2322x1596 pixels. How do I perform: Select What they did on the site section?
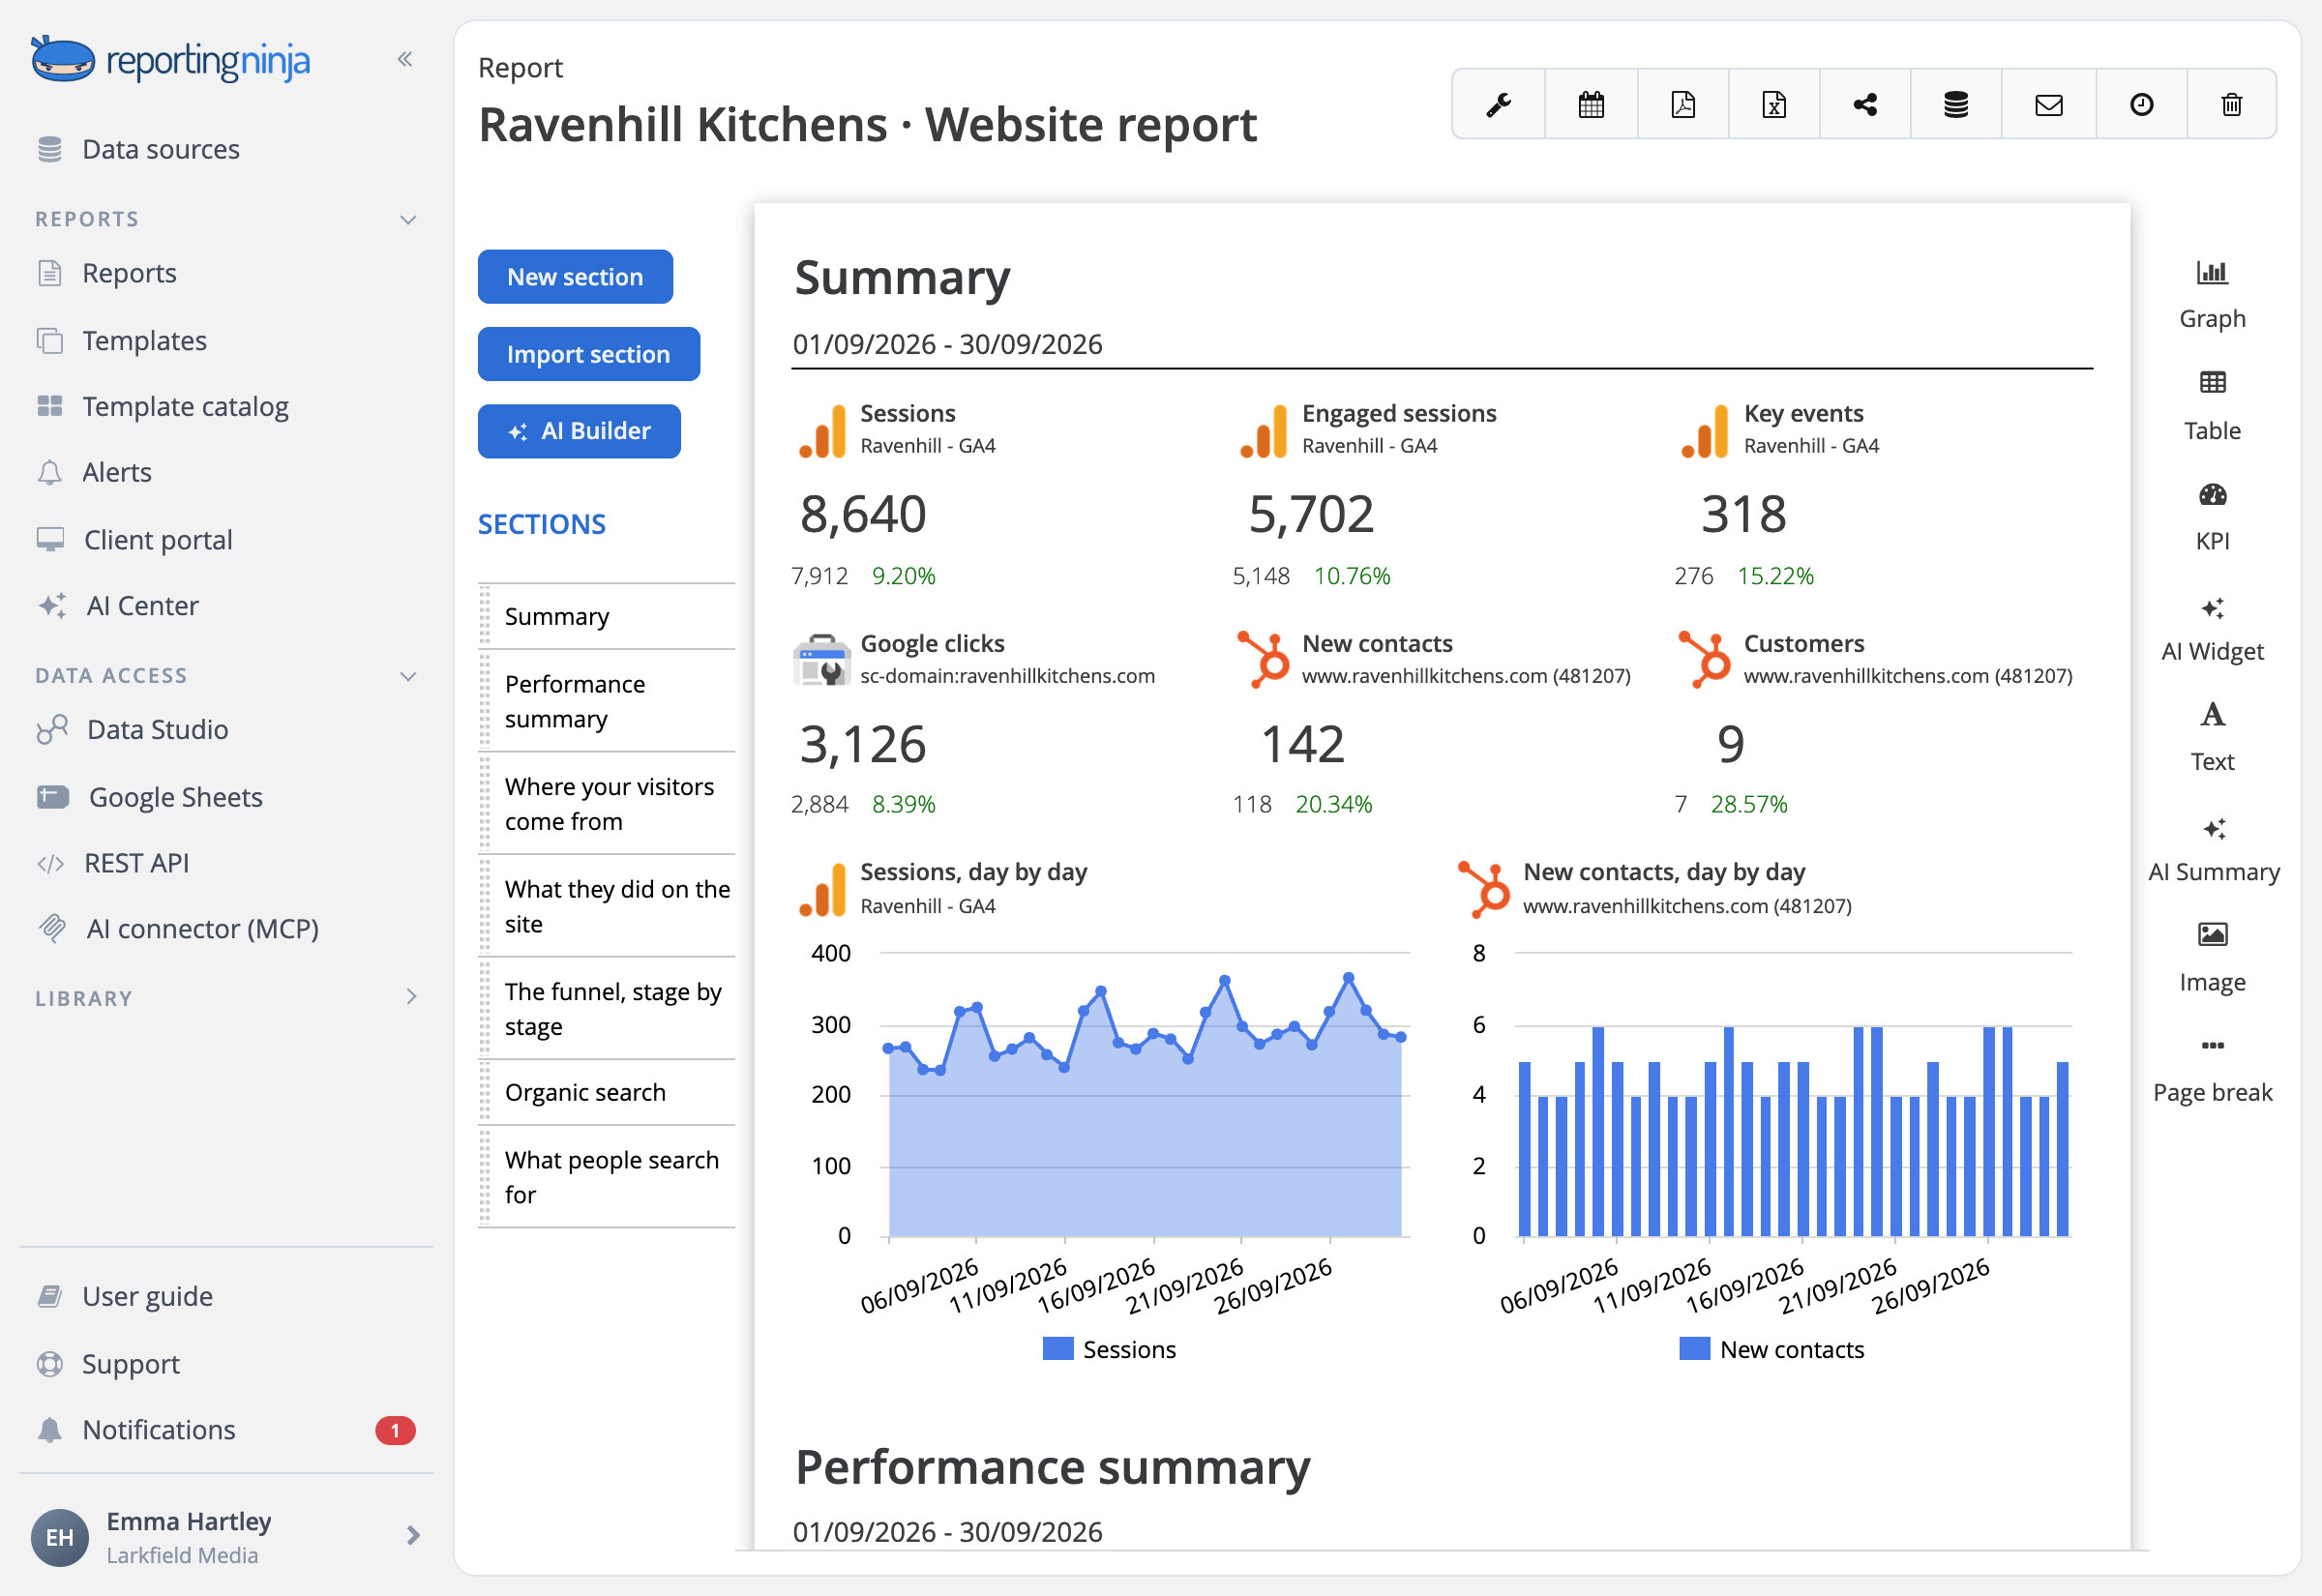[x=607, y=906]
